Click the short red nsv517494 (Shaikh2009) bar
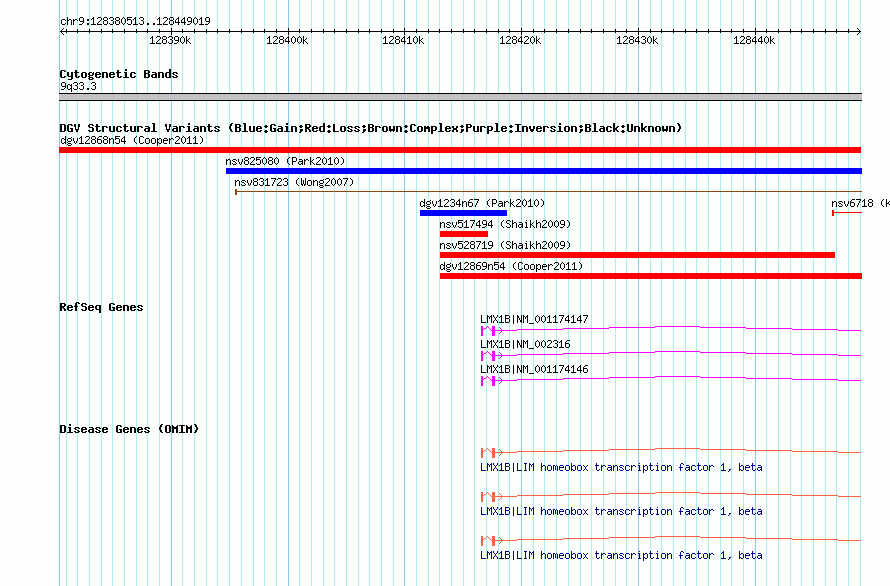 464,234
